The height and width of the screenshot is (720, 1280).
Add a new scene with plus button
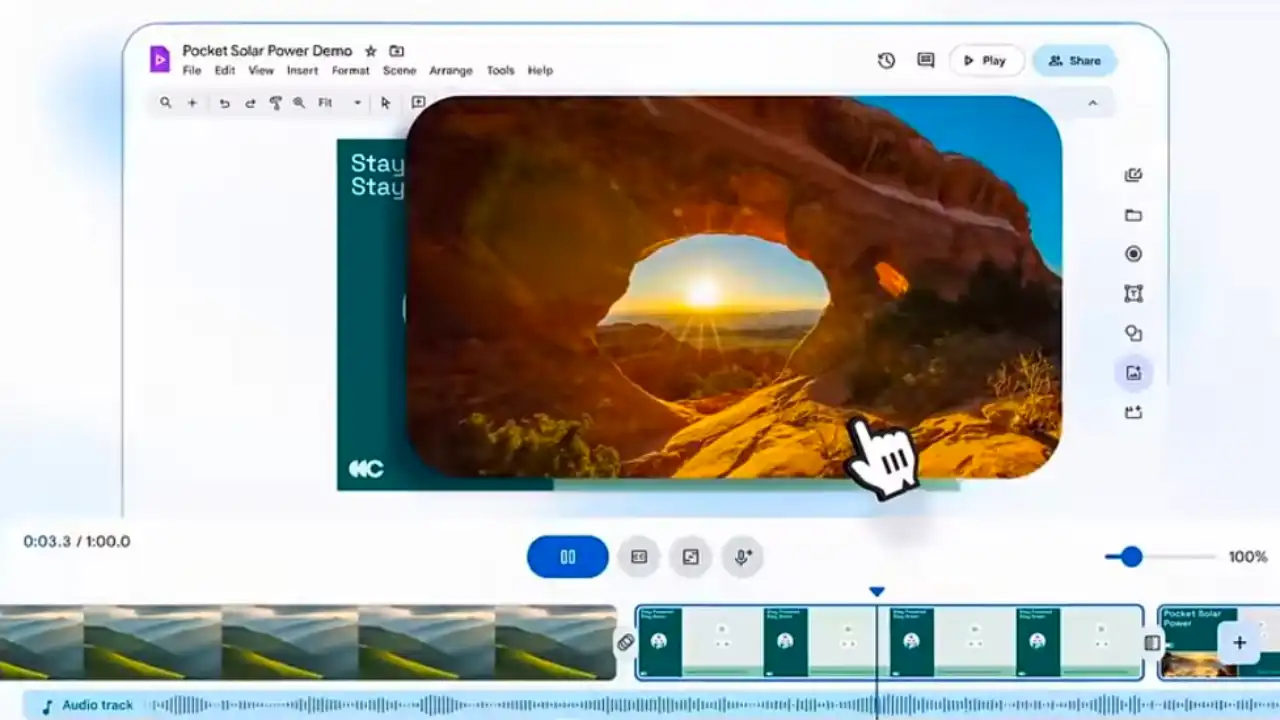pos(1239,643)
